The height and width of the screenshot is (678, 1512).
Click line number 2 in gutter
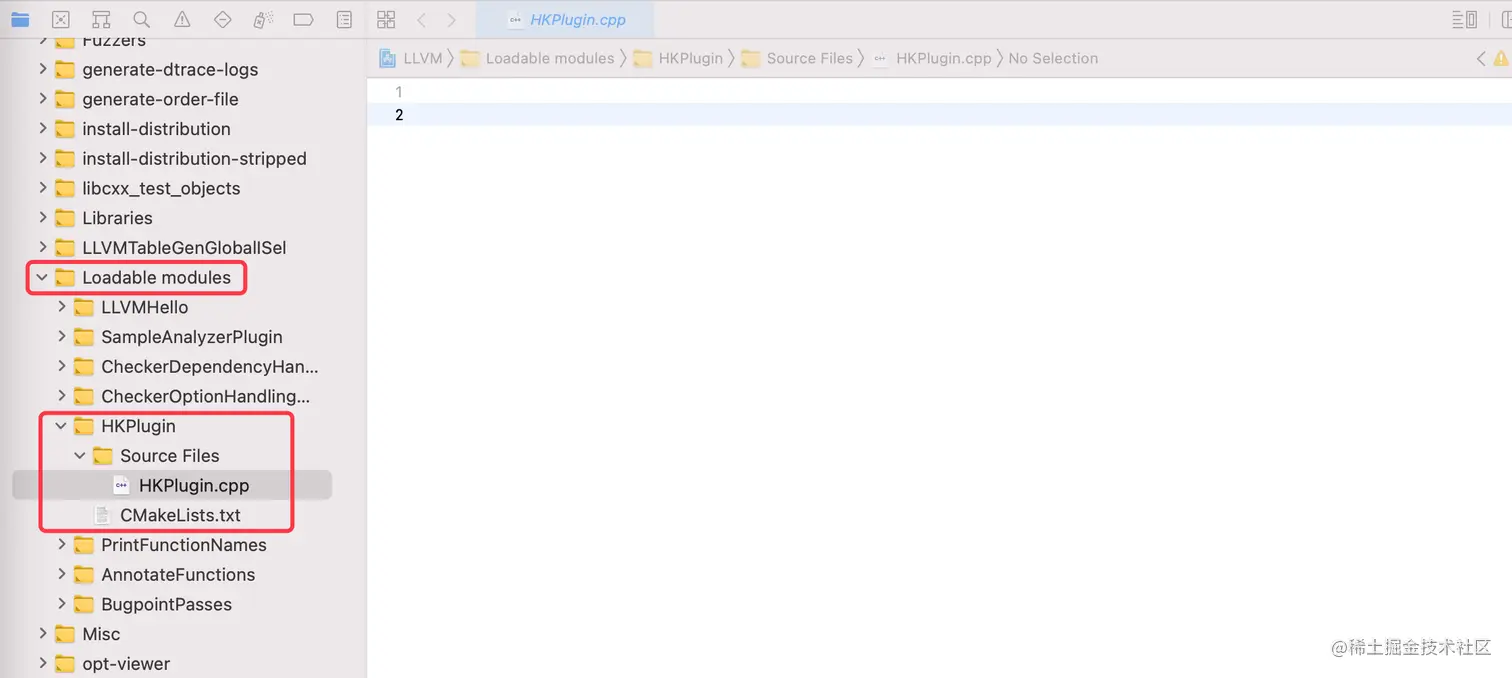coord(399,115)
